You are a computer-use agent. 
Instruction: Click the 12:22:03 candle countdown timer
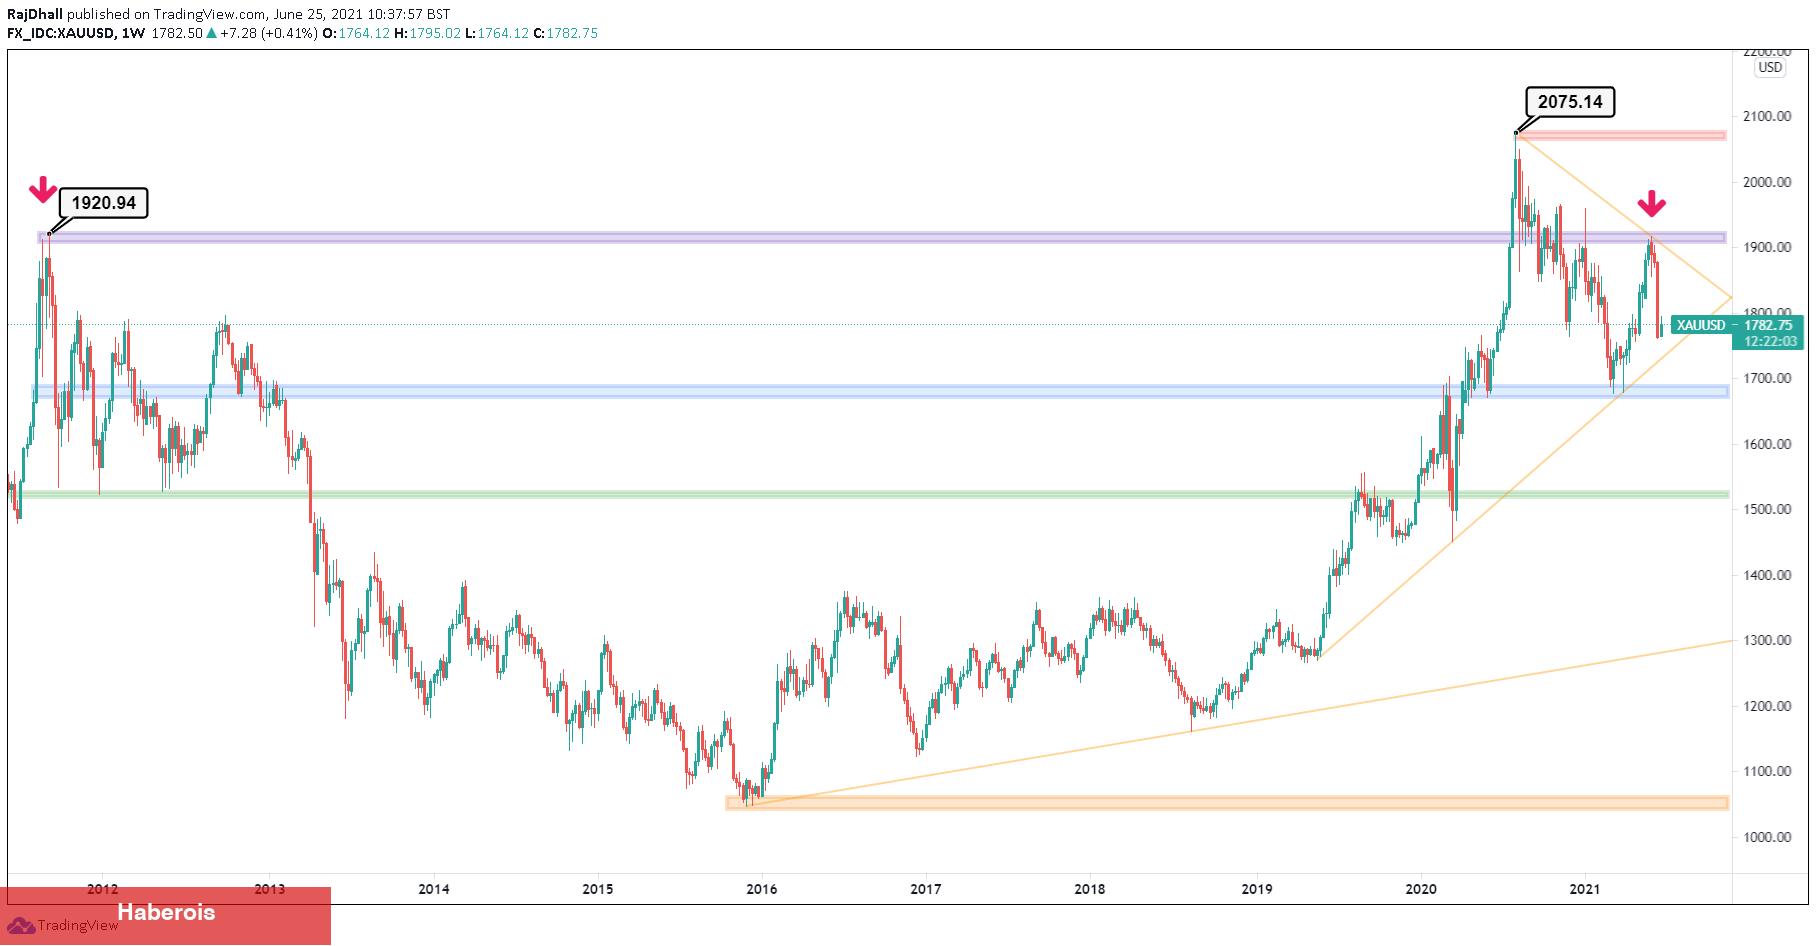(1769, 341)
